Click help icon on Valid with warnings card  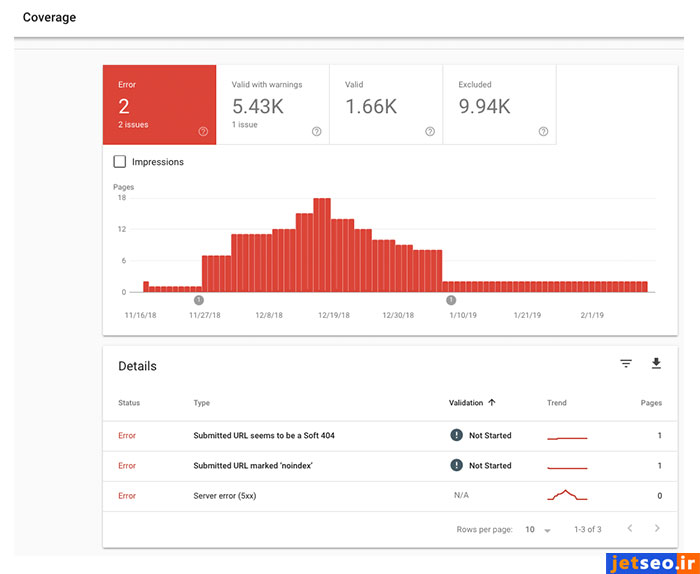(317, 132)
